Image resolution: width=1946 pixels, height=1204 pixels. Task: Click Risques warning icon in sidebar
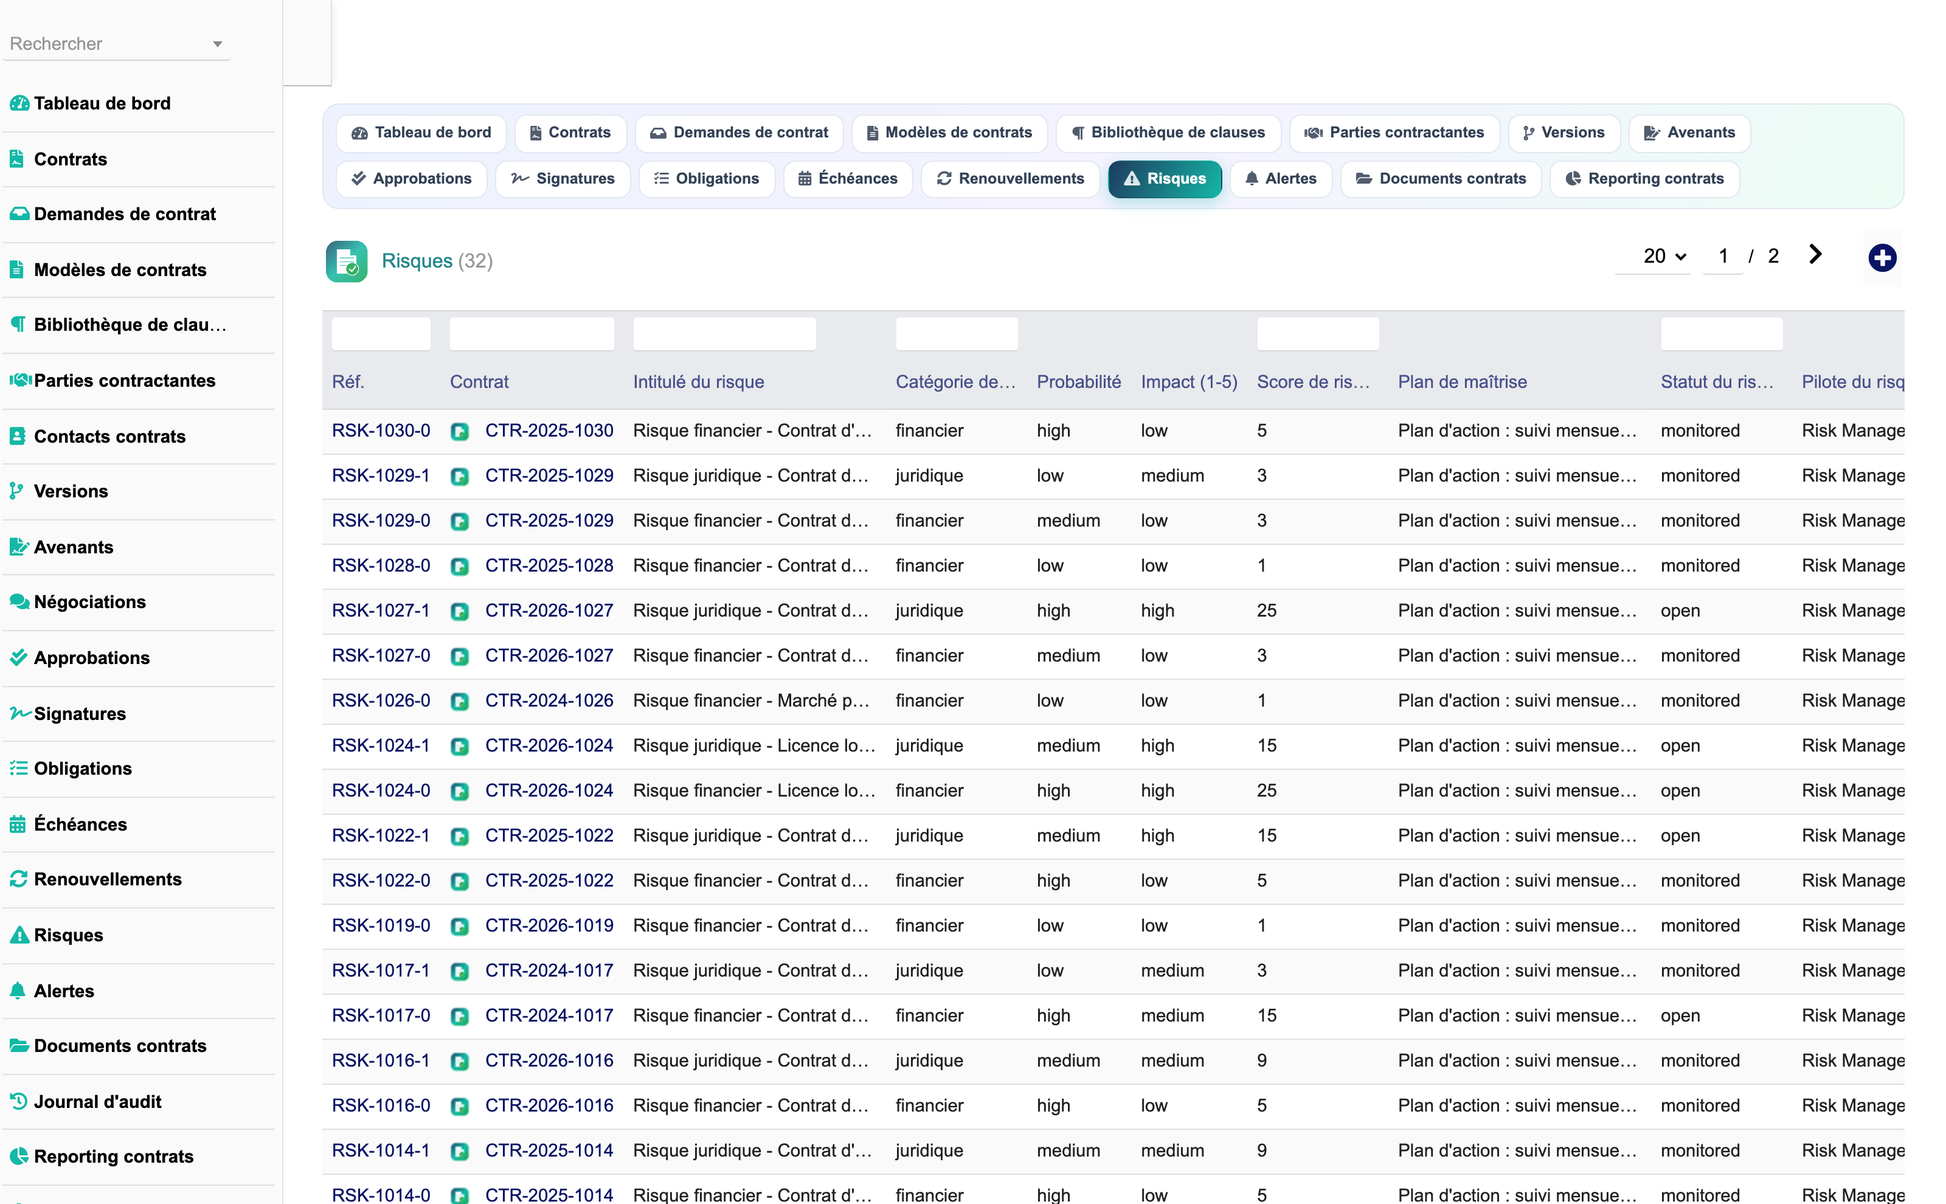coord(19,935)
